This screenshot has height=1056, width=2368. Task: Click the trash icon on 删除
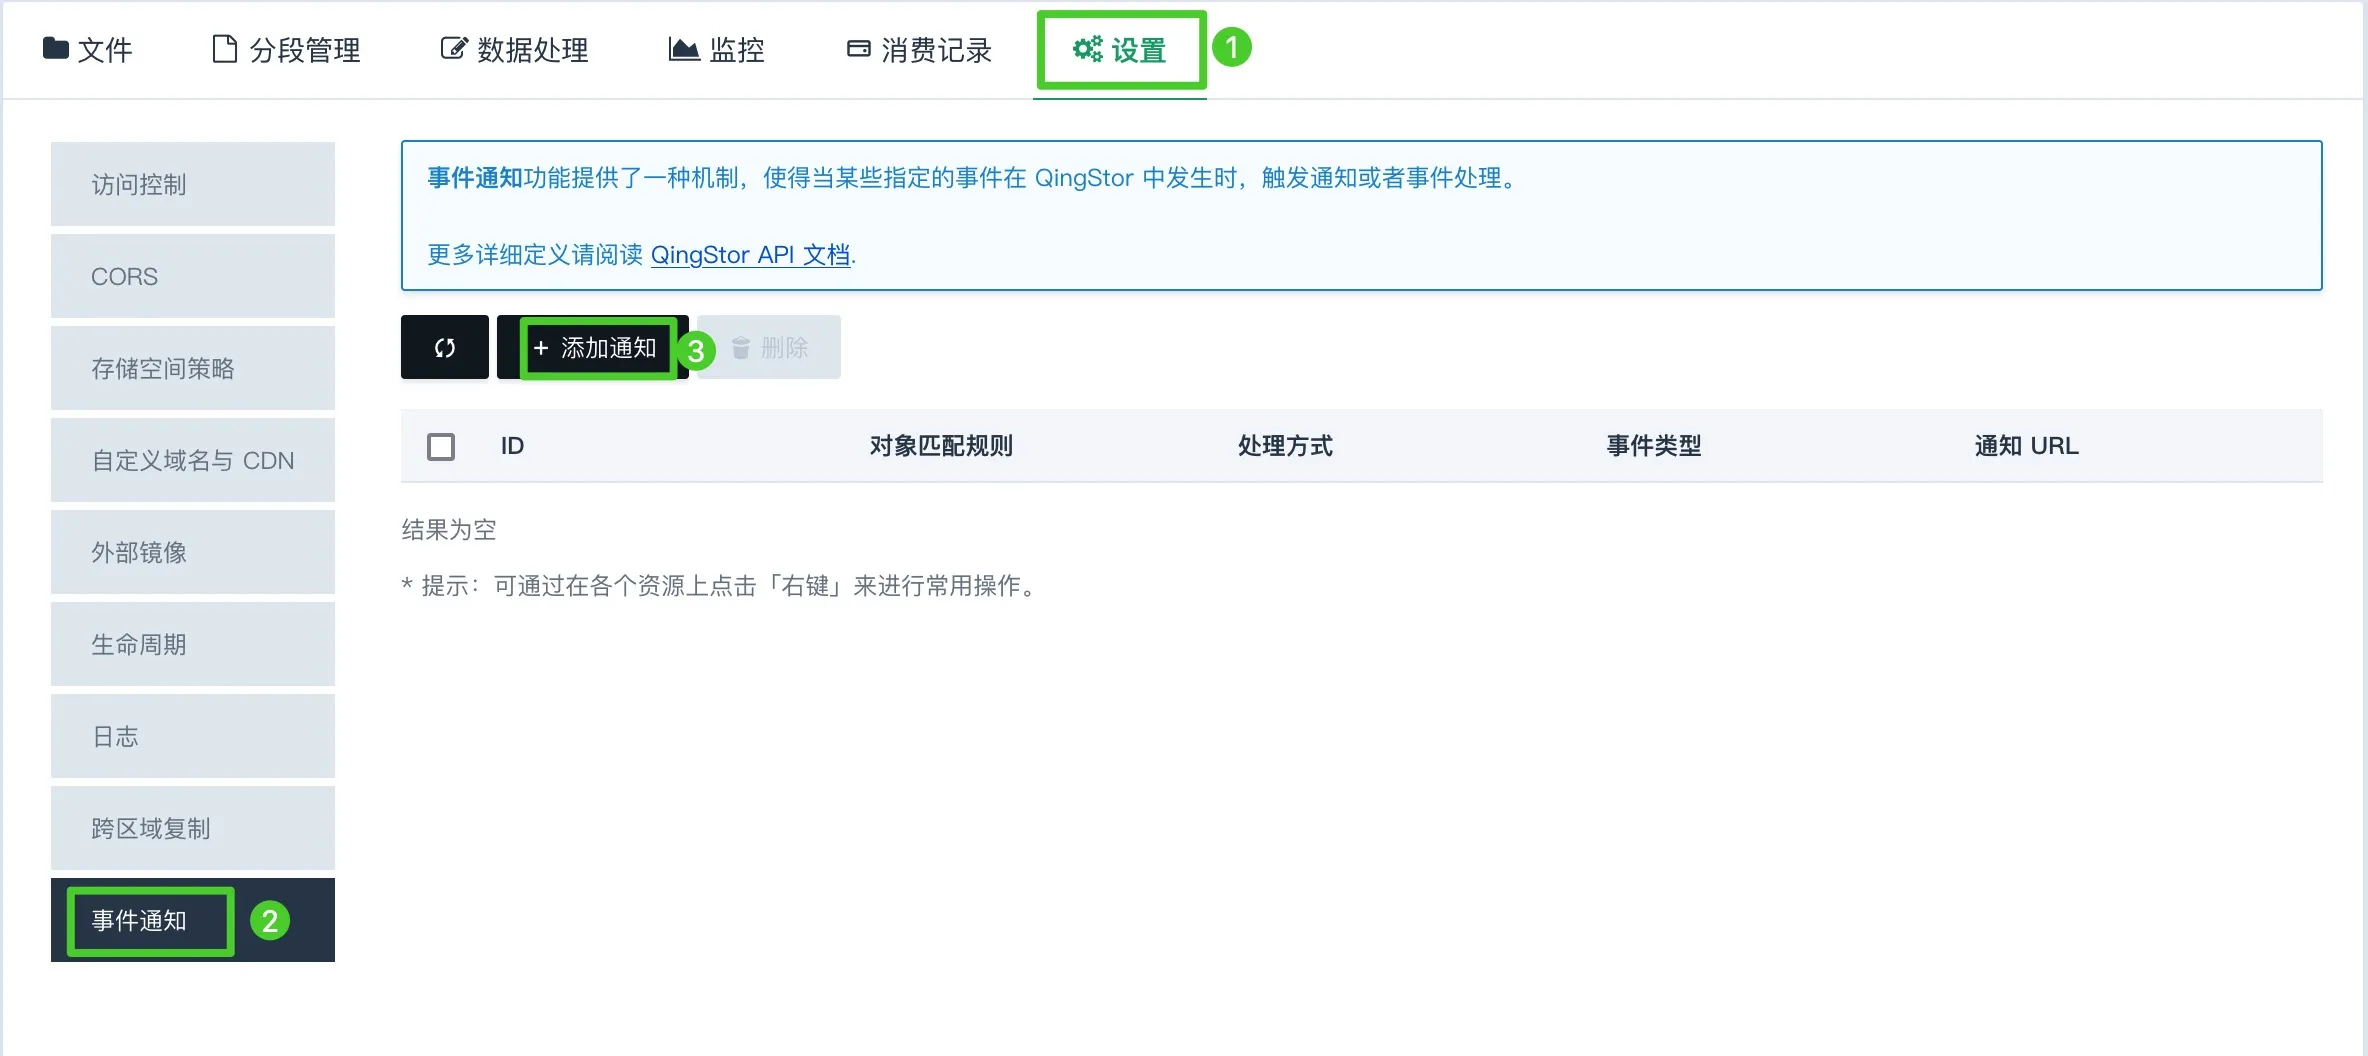pos(741,347)
